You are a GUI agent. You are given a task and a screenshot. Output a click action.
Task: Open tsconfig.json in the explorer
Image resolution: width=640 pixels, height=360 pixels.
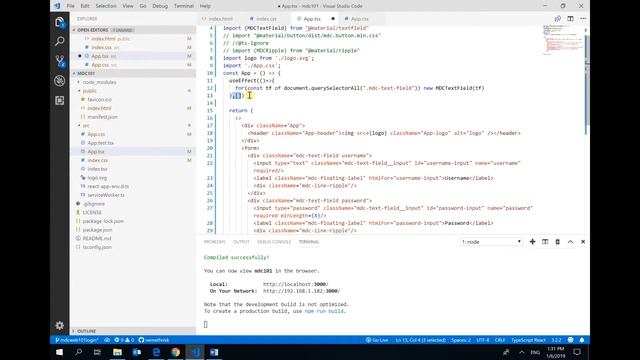pos(97,247)
